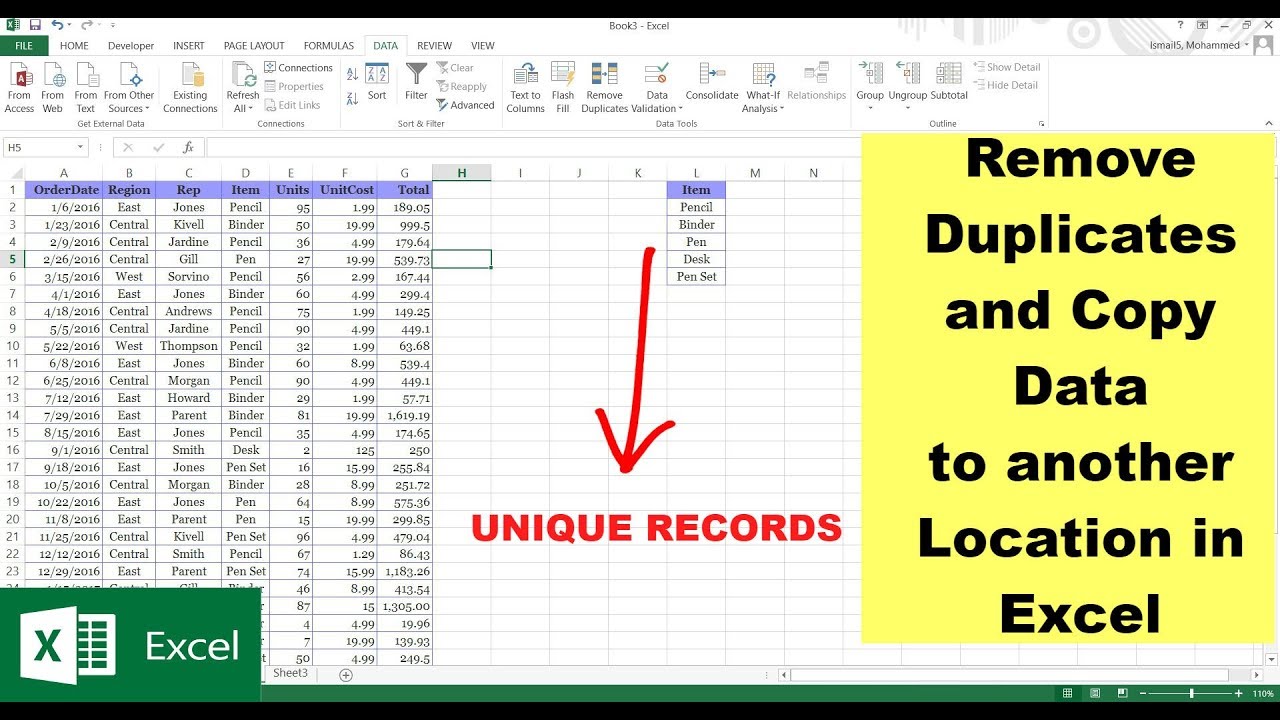This screenshot has width=1280, height=720.
Task: Select the Desk cell in column D
Action: [246, 450]
